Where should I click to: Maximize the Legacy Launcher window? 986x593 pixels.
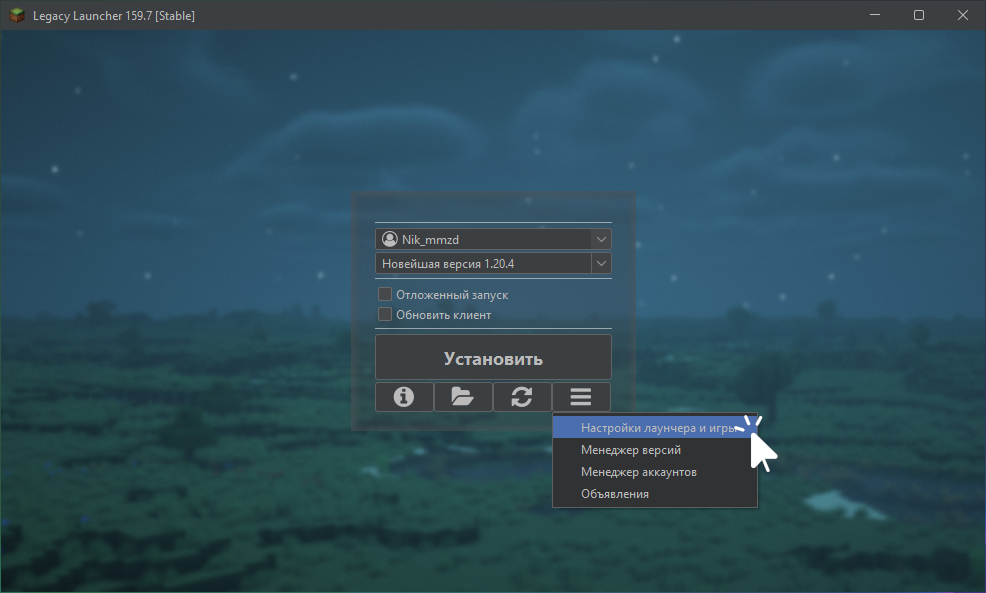[919, 15]
